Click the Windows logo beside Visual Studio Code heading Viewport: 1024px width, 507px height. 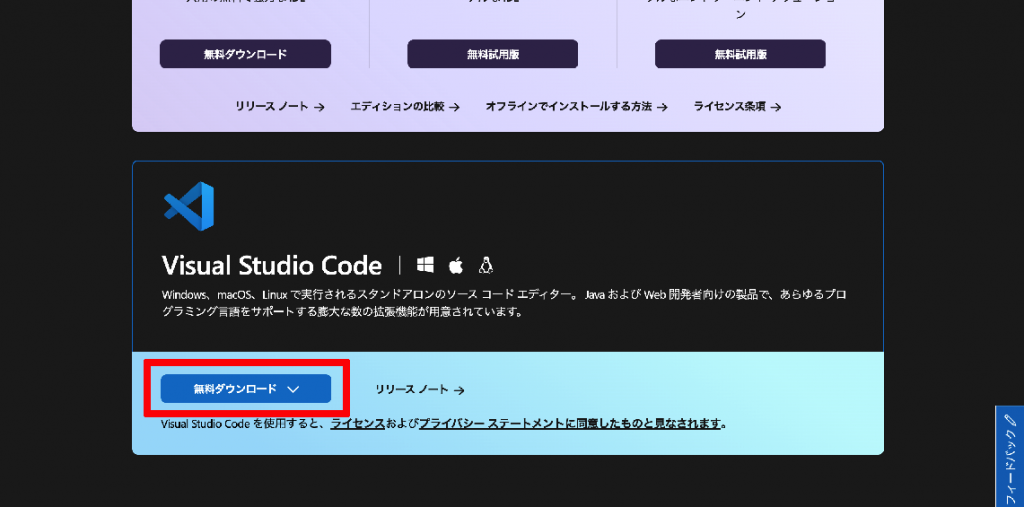[x=426, y=265]
